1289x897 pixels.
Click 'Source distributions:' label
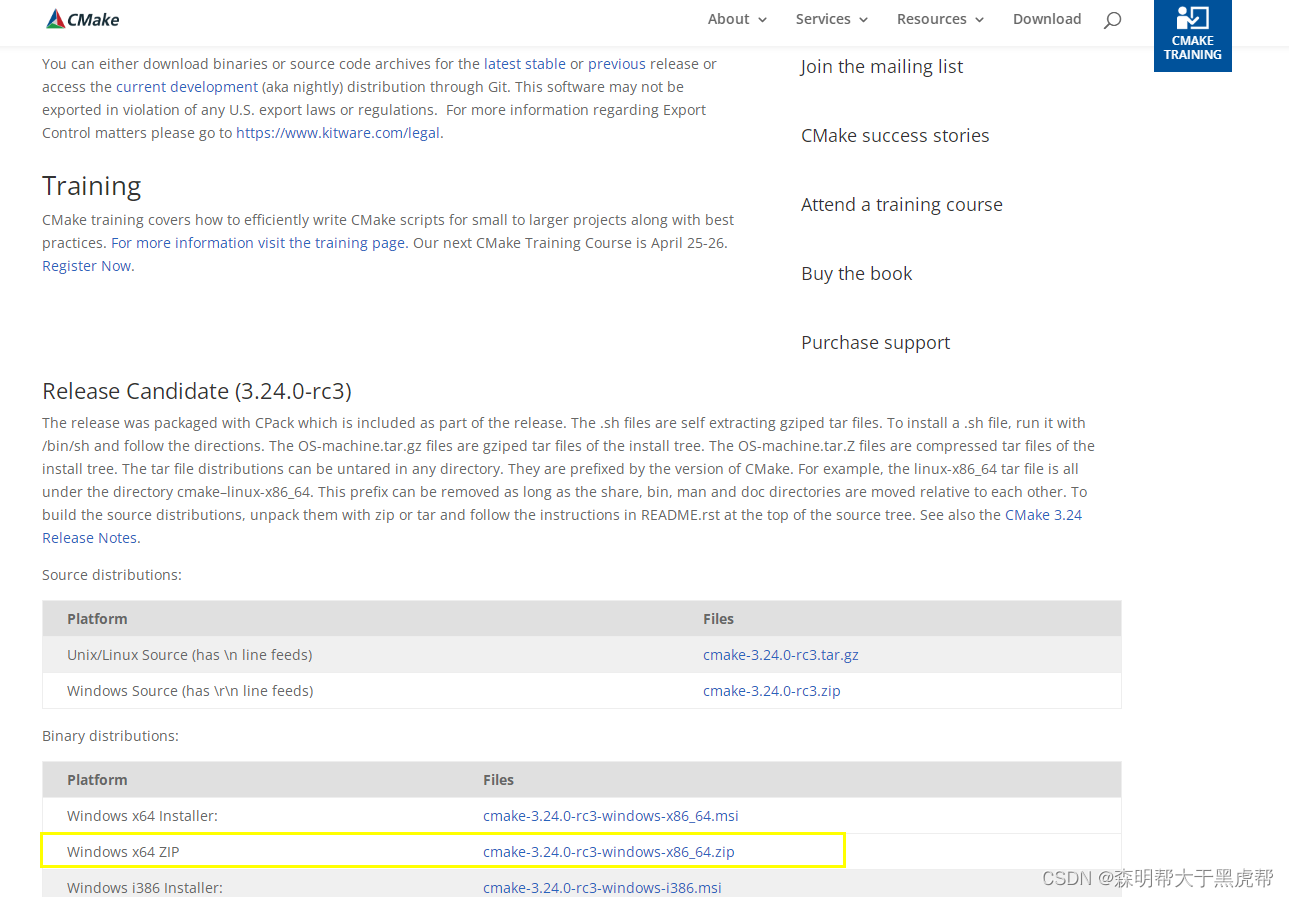112,575
